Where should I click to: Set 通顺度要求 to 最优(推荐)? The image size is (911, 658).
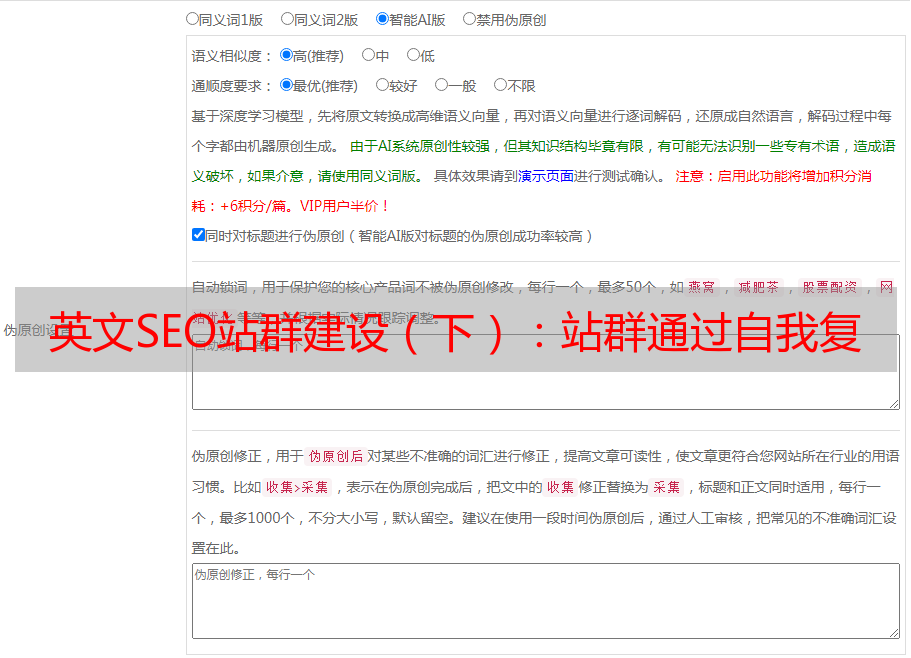[x=286, y=85]
